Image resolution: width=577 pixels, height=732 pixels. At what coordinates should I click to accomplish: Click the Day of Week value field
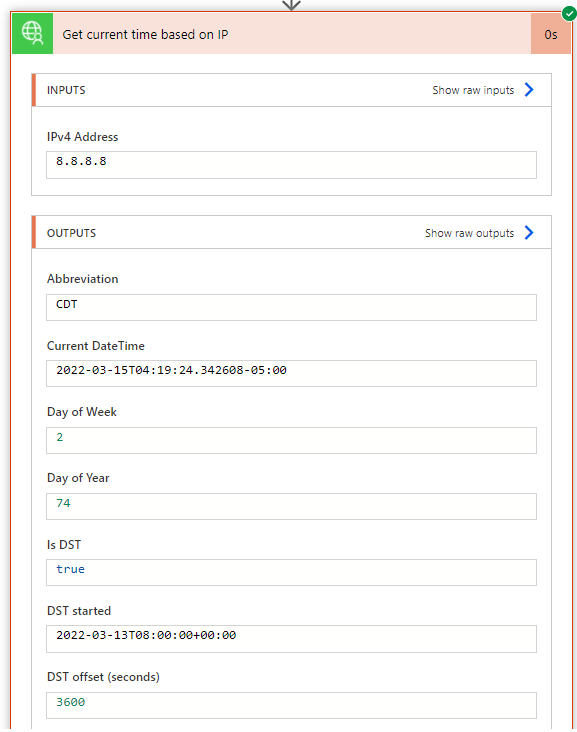point(291,440)
